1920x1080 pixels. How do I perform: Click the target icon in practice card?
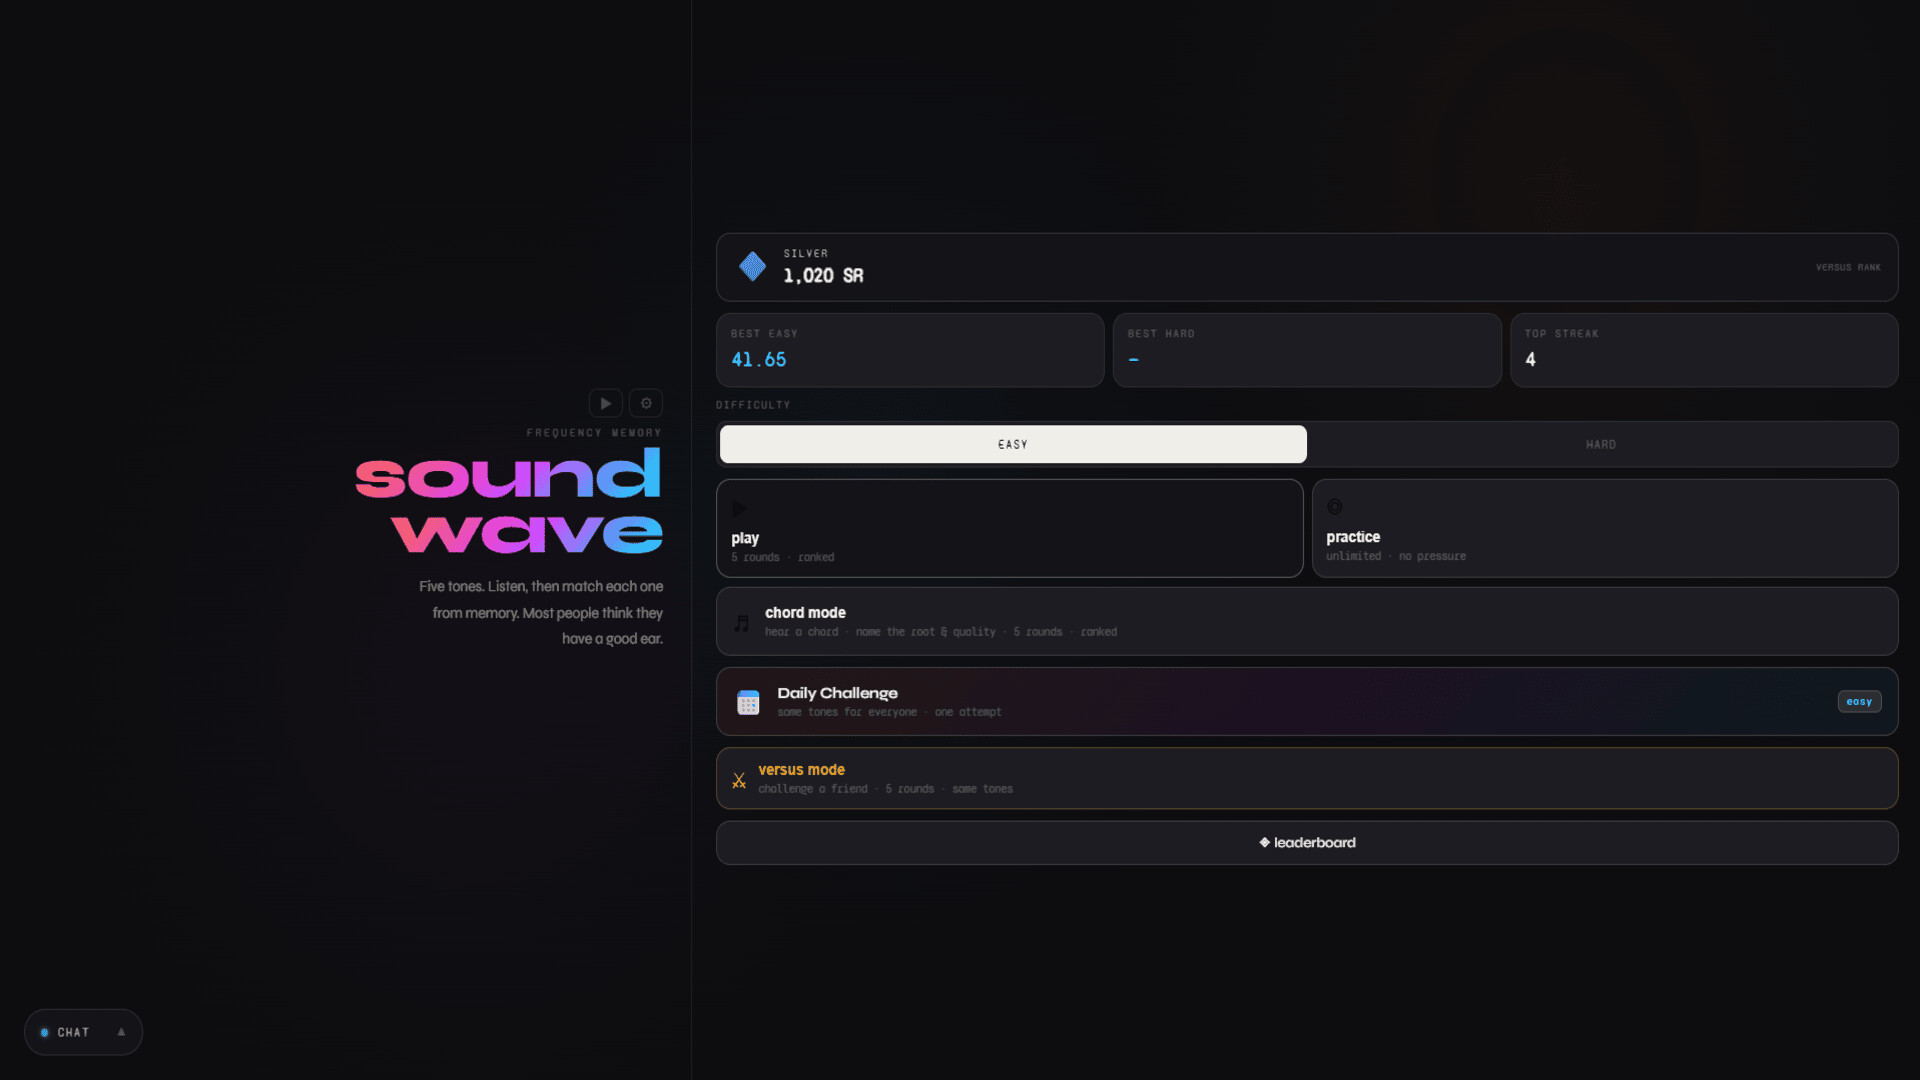[1334, 507]
